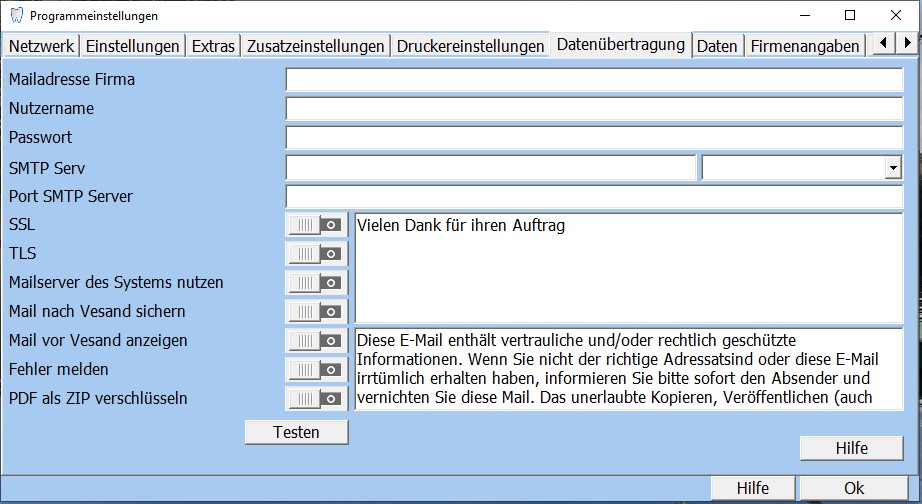Click the Mailadresse Firma input field
The width and height of the screenshot is (922, 504).
tap(594, 80)
